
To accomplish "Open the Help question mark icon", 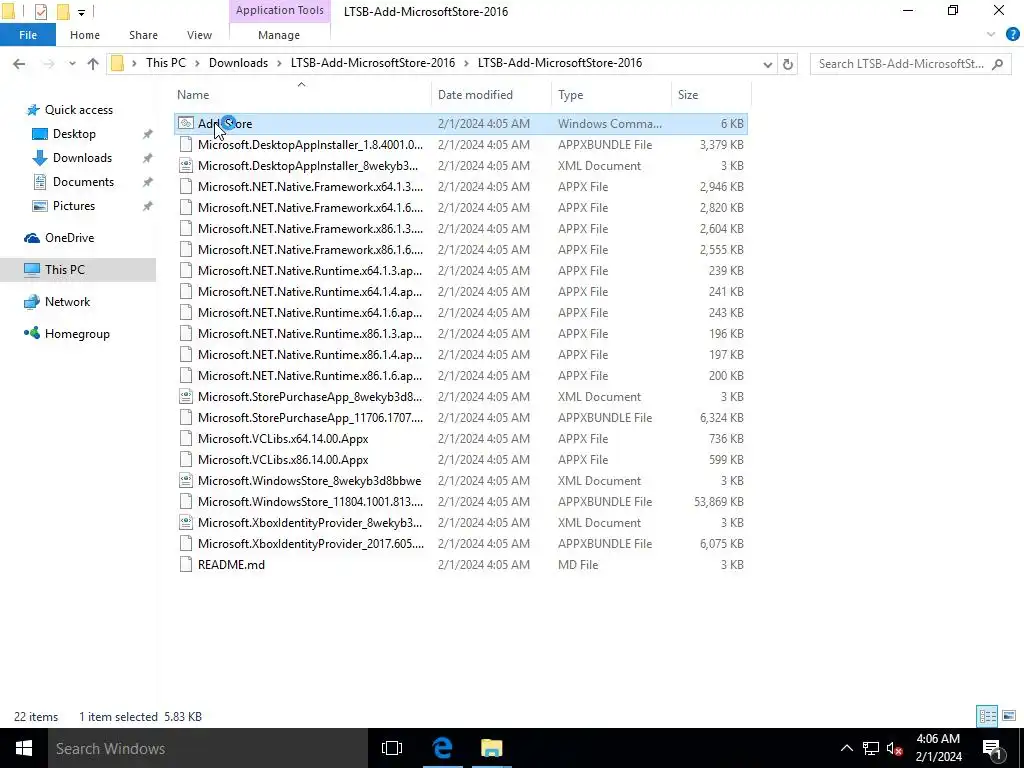I will (x=1012, y=34).
